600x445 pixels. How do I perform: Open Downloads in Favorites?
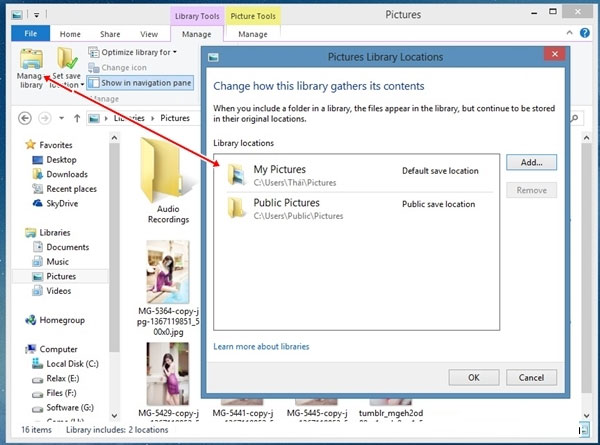point(60,174)
